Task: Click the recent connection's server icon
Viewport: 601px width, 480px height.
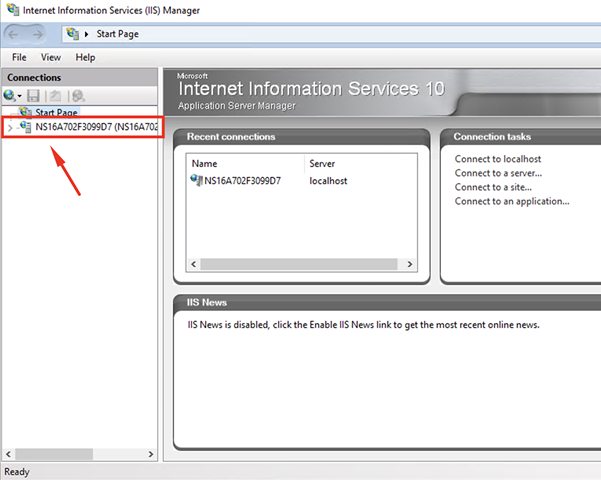Action: click(x=196, y=180)
